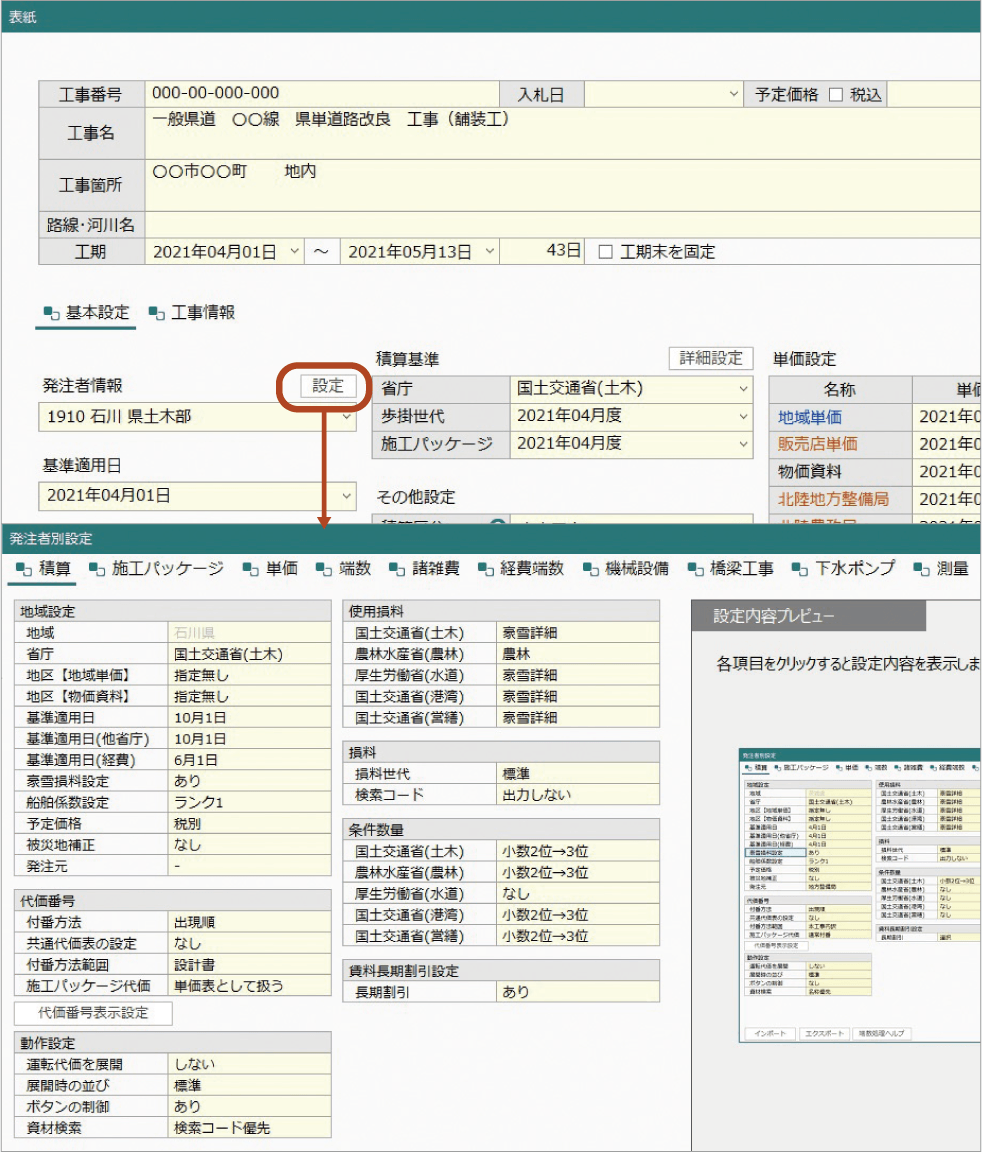Click the 基本設定 tab icon
982x1152 pixels.
[51, 313]
